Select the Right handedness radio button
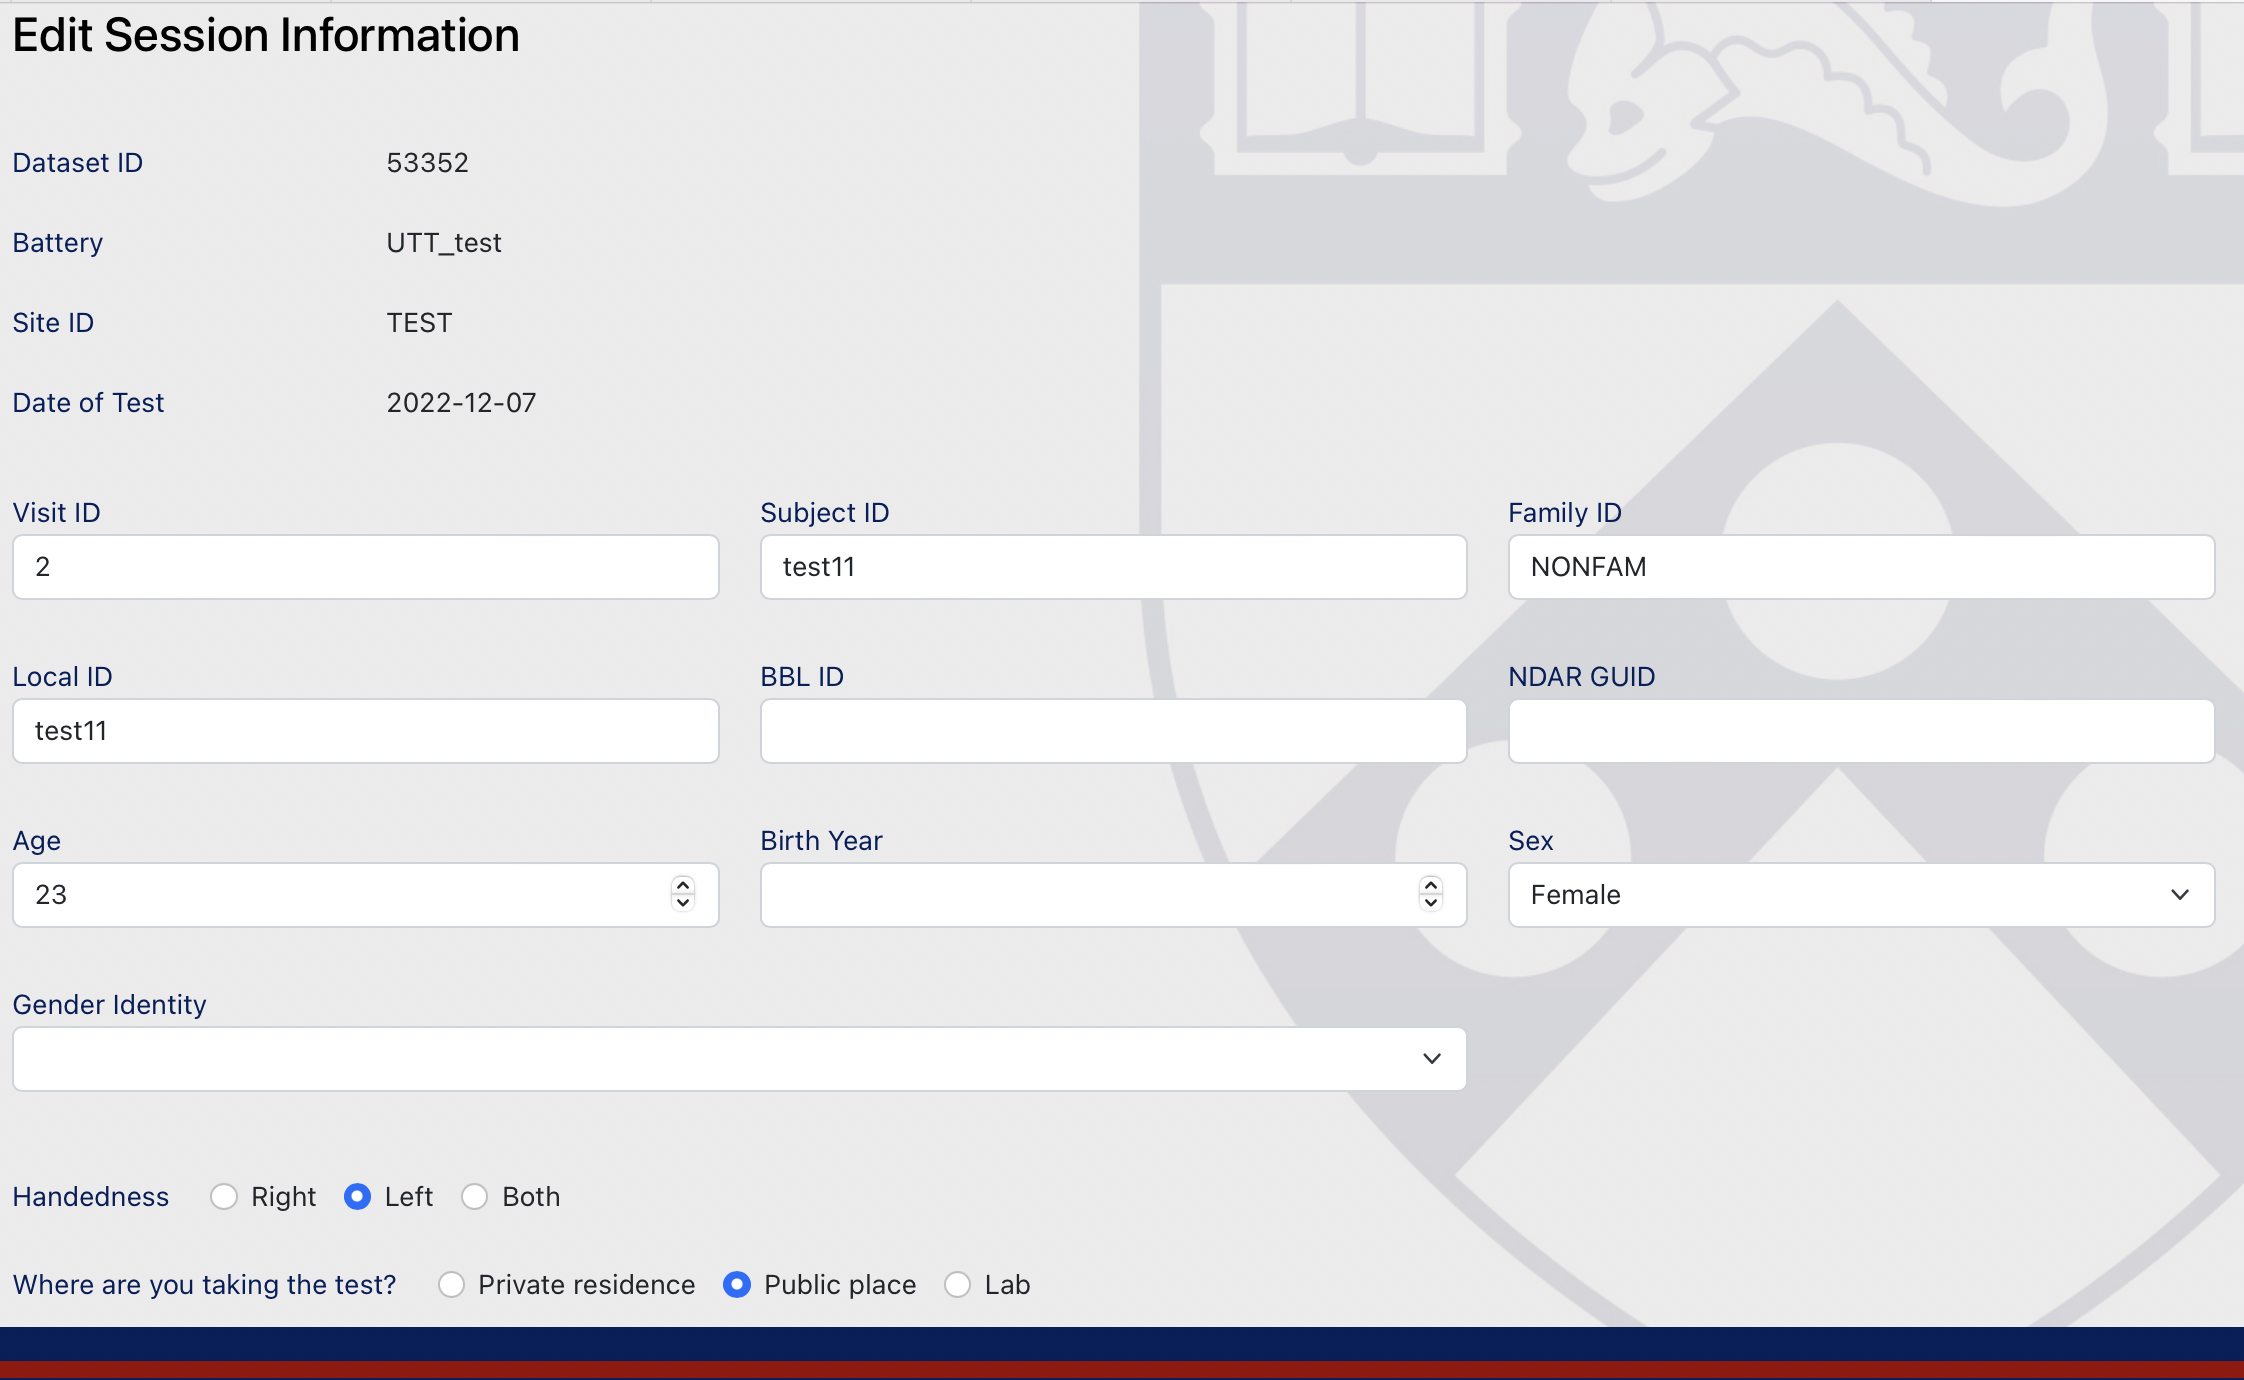Screen dimensions: 2244x1380 click(x=224, y=1194)
